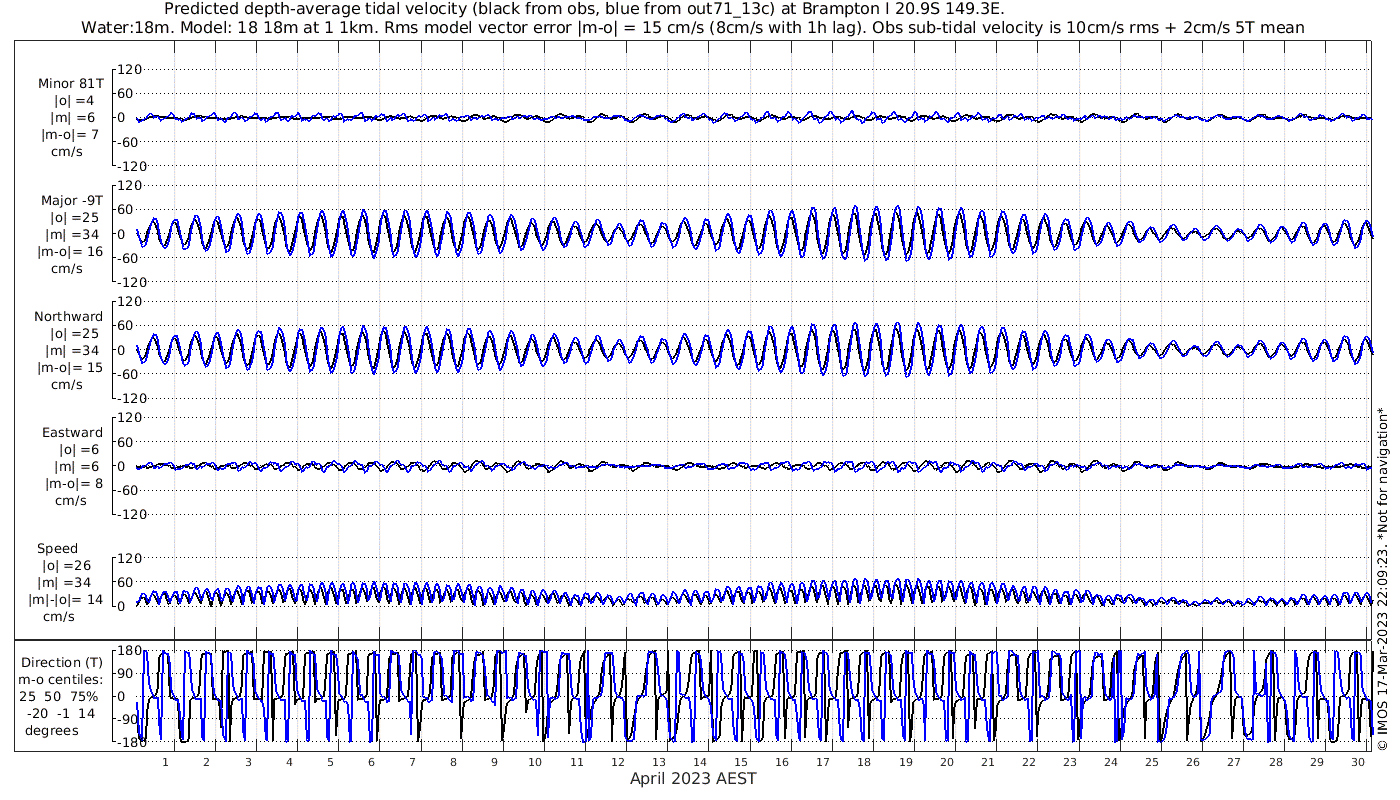Click the subtitle line beginning 'Water:18m. Model: 18 18m'
1400x800 pixels.
[693, 27]
